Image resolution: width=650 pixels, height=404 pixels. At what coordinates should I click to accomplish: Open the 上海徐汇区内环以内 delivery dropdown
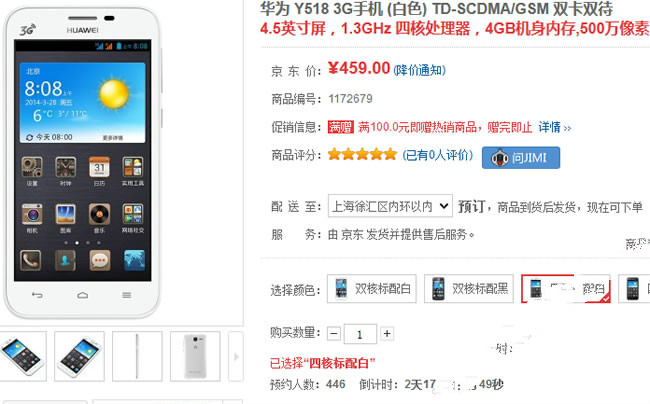click(x=390, y=206)
